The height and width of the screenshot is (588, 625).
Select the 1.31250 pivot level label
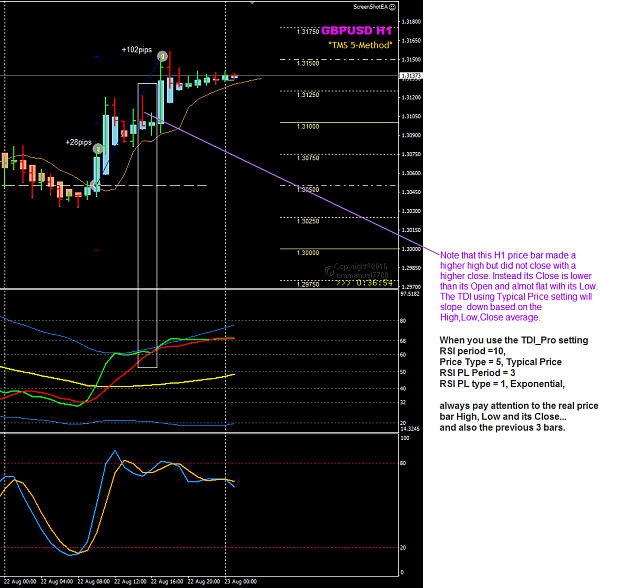click(308, 94)
